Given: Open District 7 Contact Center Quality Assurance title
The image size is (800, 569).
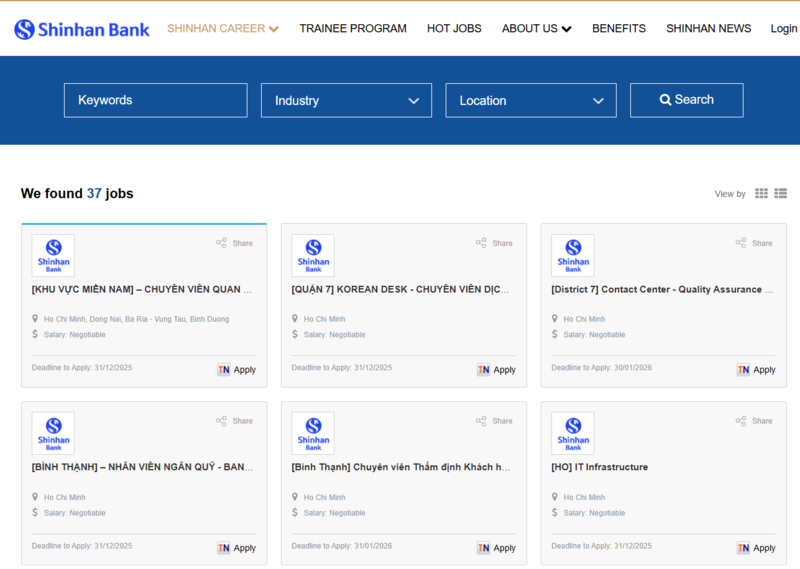Looking at the screenshot, I should click(662, 289).
